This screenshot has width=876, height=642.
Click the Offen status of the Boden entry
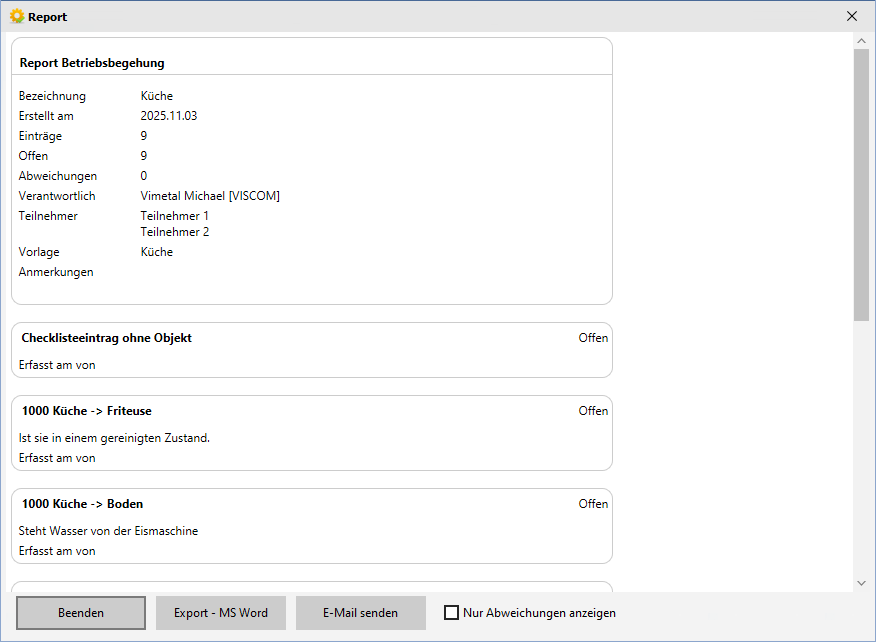[593, 504]
